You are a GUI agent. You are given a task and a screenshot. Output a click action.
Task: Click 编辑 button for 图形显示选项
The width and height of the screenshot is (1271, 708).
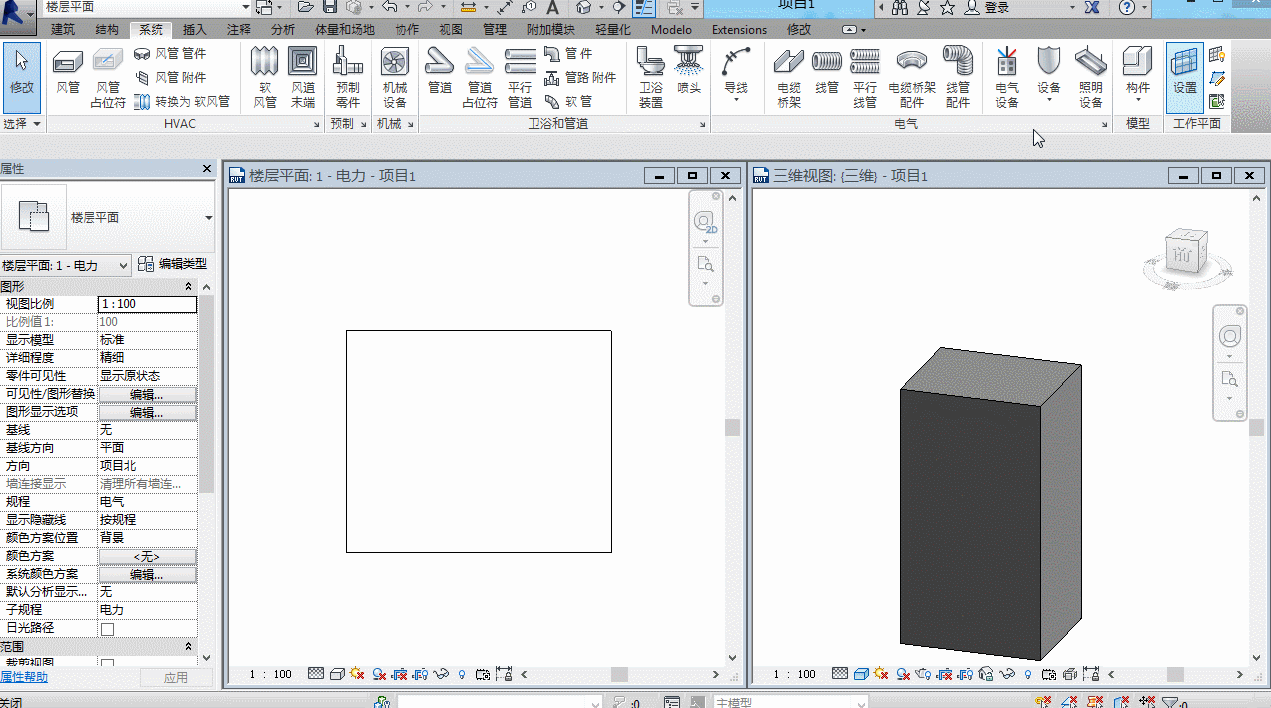pyautogui.click(x=147, y=413)
